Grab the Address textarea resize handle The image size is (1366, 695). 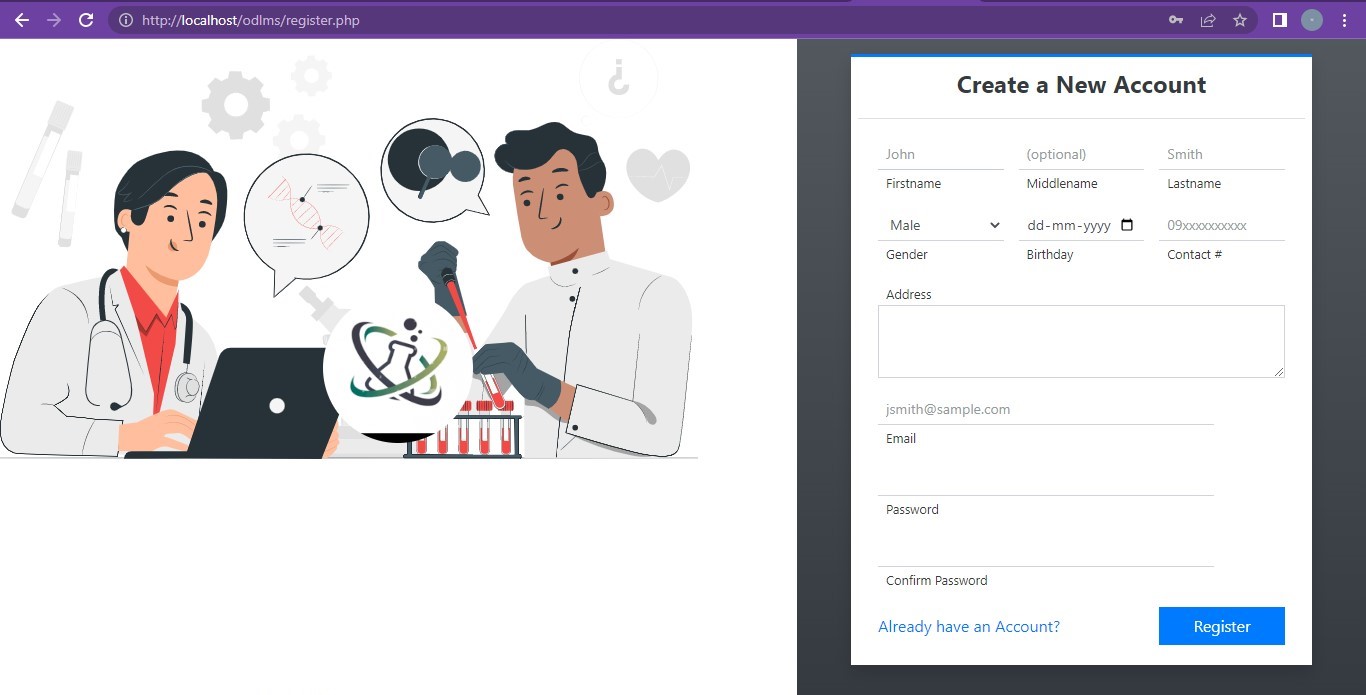1278,371
